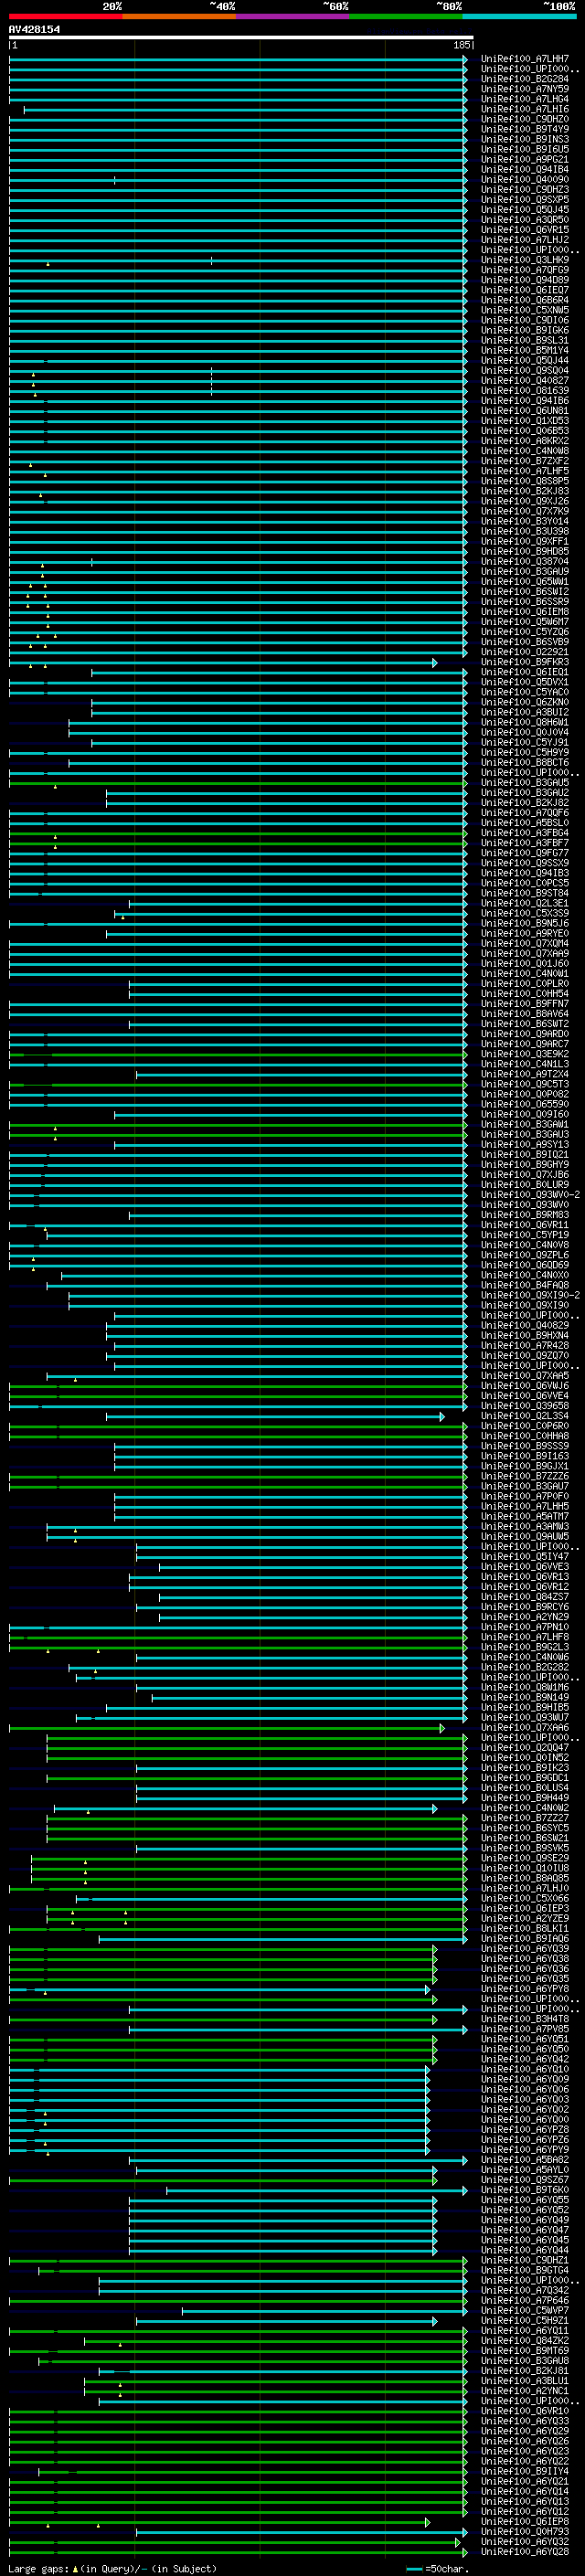Select the UniRef100_C5YP19 label

tap(525, 1235)
